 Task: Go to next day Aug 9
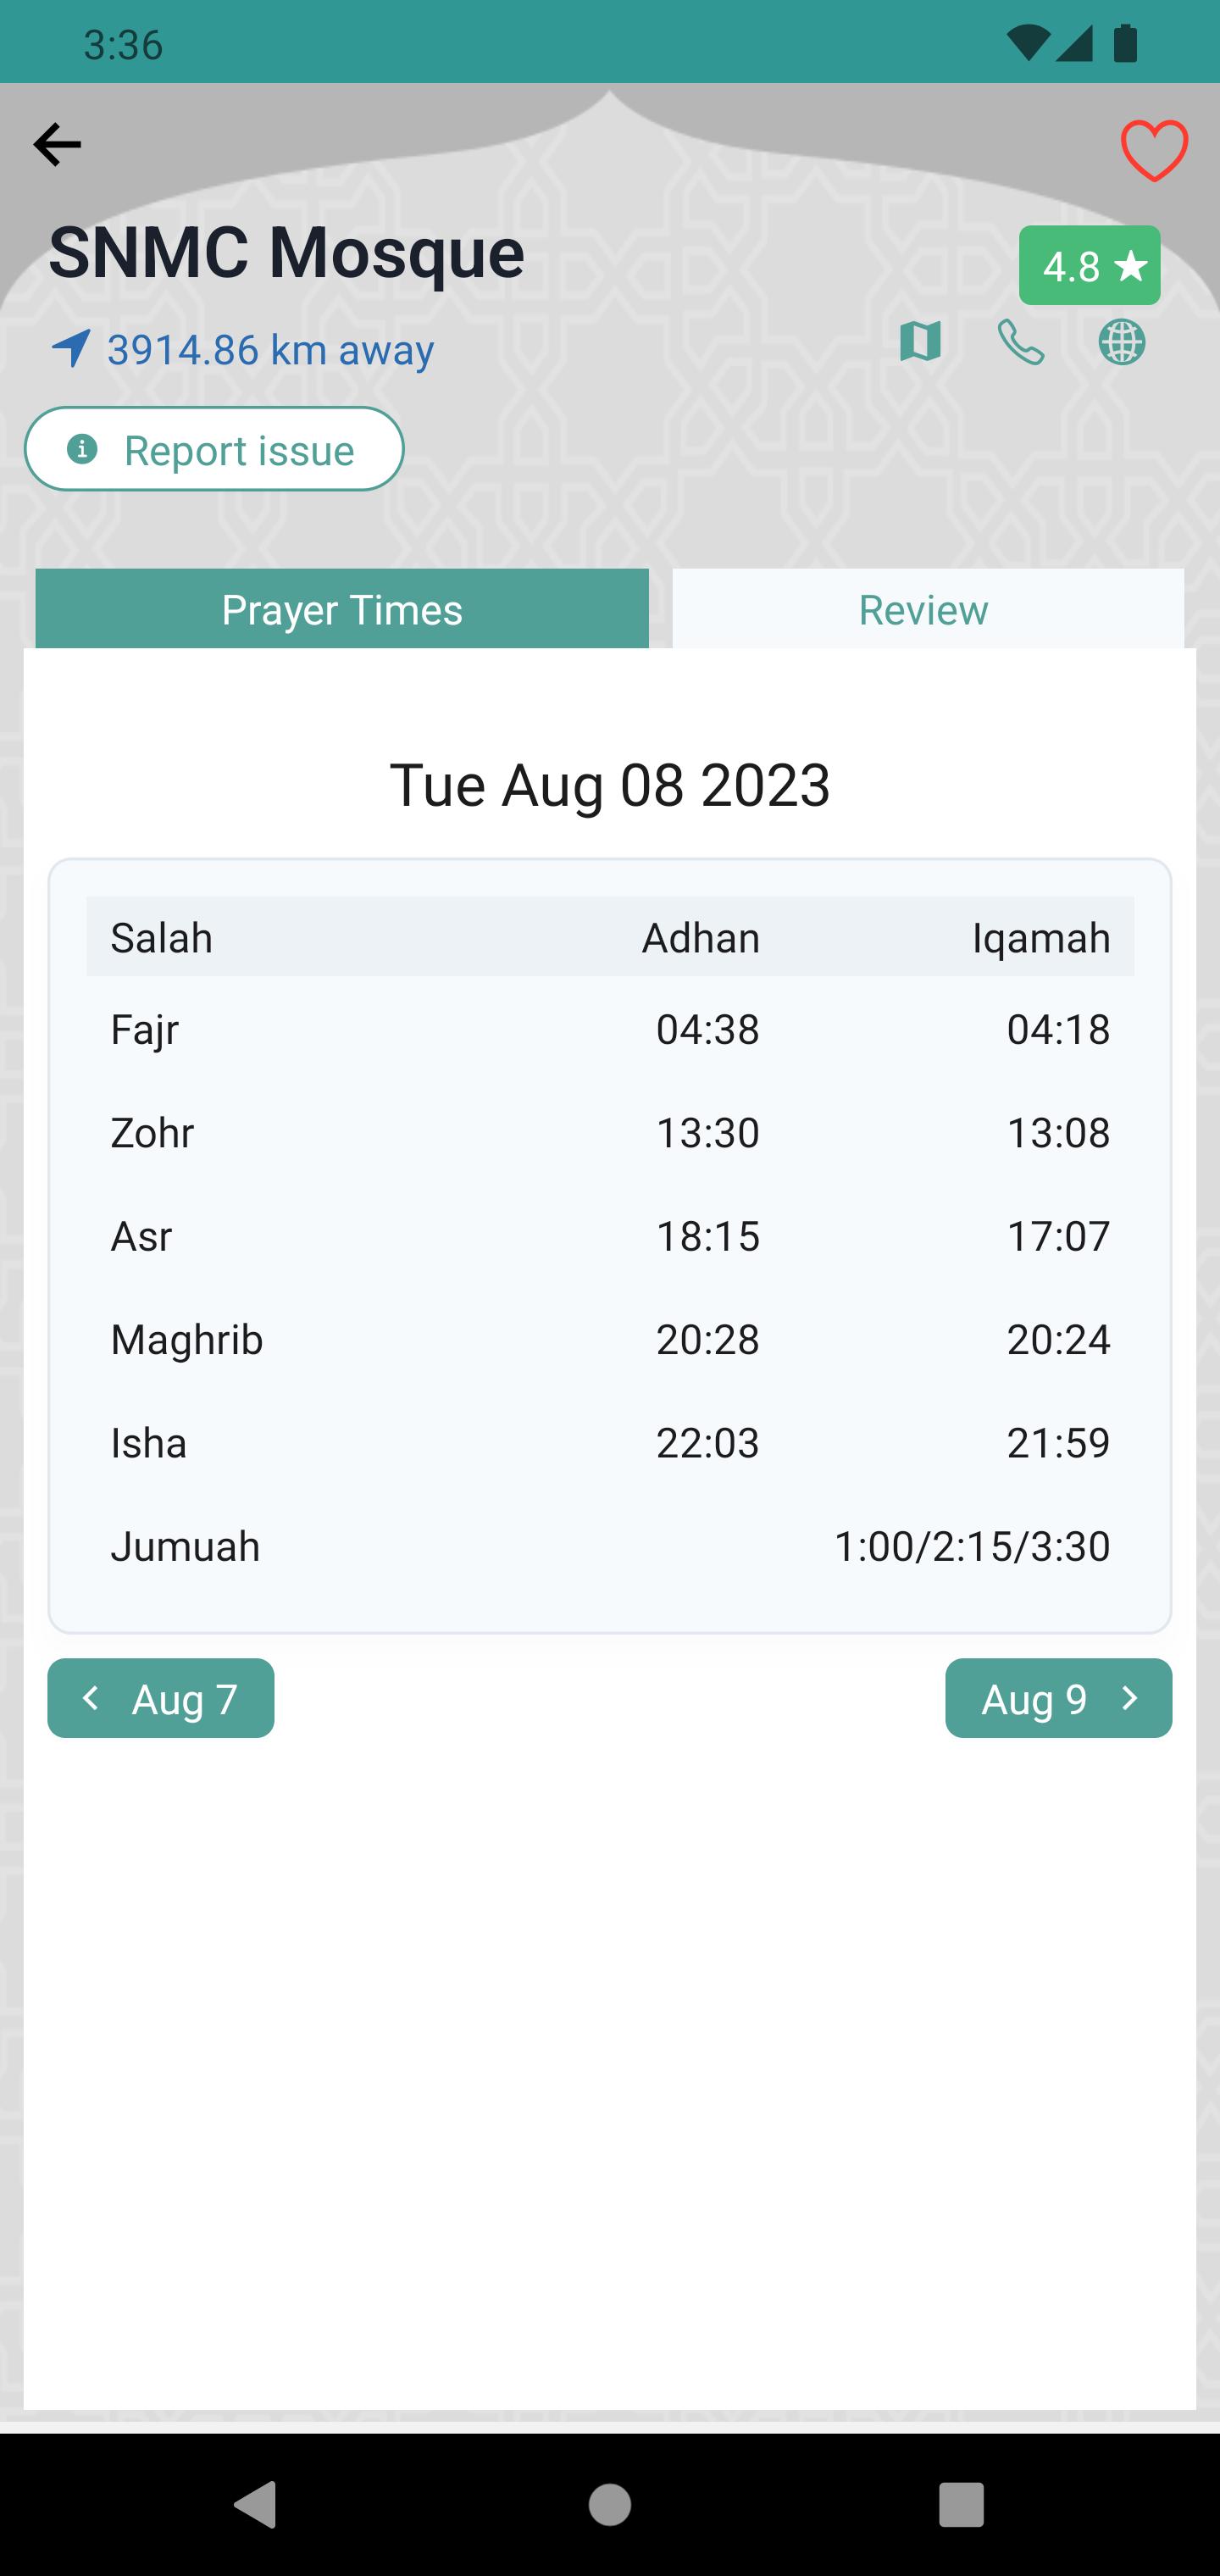tap(1058, 1698)
